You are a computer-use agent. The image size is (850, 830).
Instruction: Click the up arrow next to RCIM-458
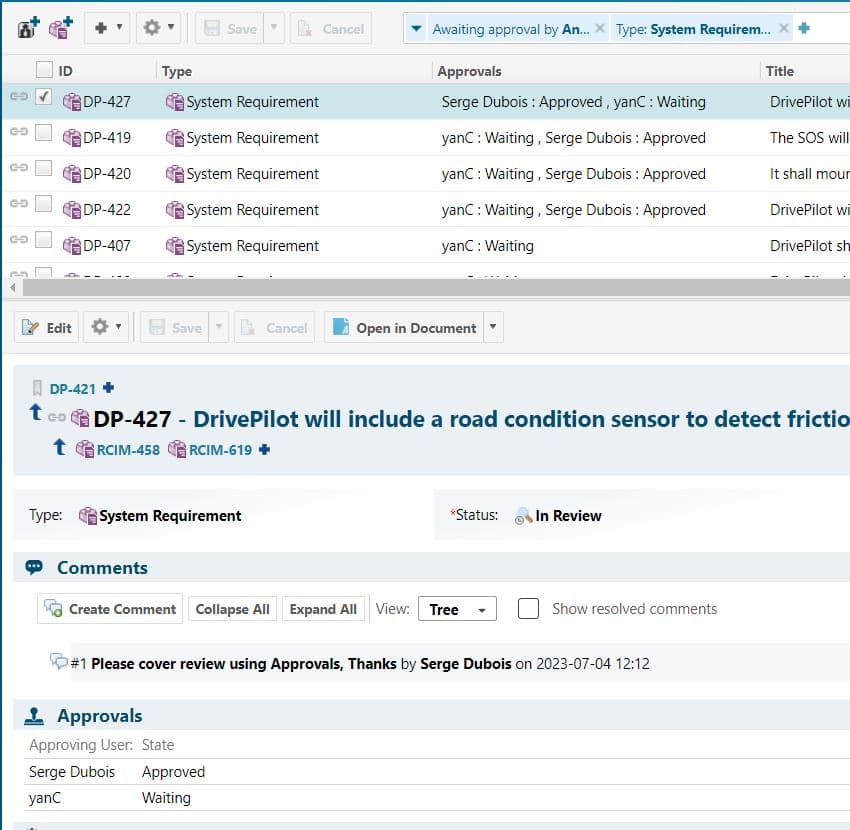60,449
